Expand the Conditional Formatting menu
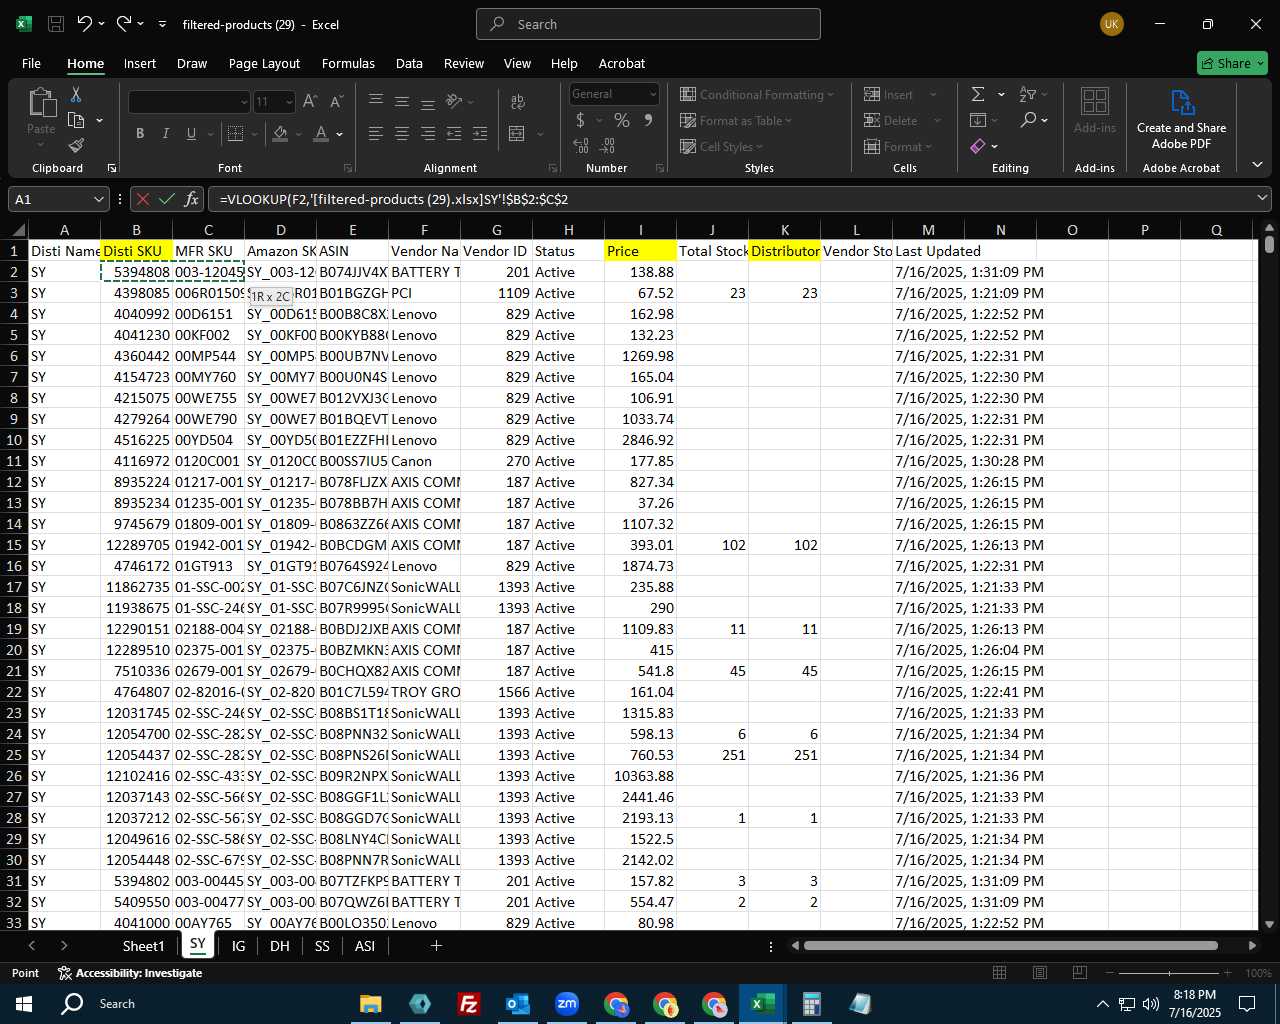The height and width of the screenshot is (1024, 1280). (757, 94)
